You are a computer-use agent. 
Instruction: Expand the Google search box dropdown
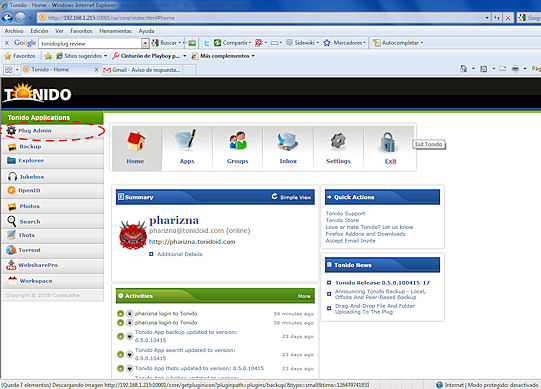[145, 43]
